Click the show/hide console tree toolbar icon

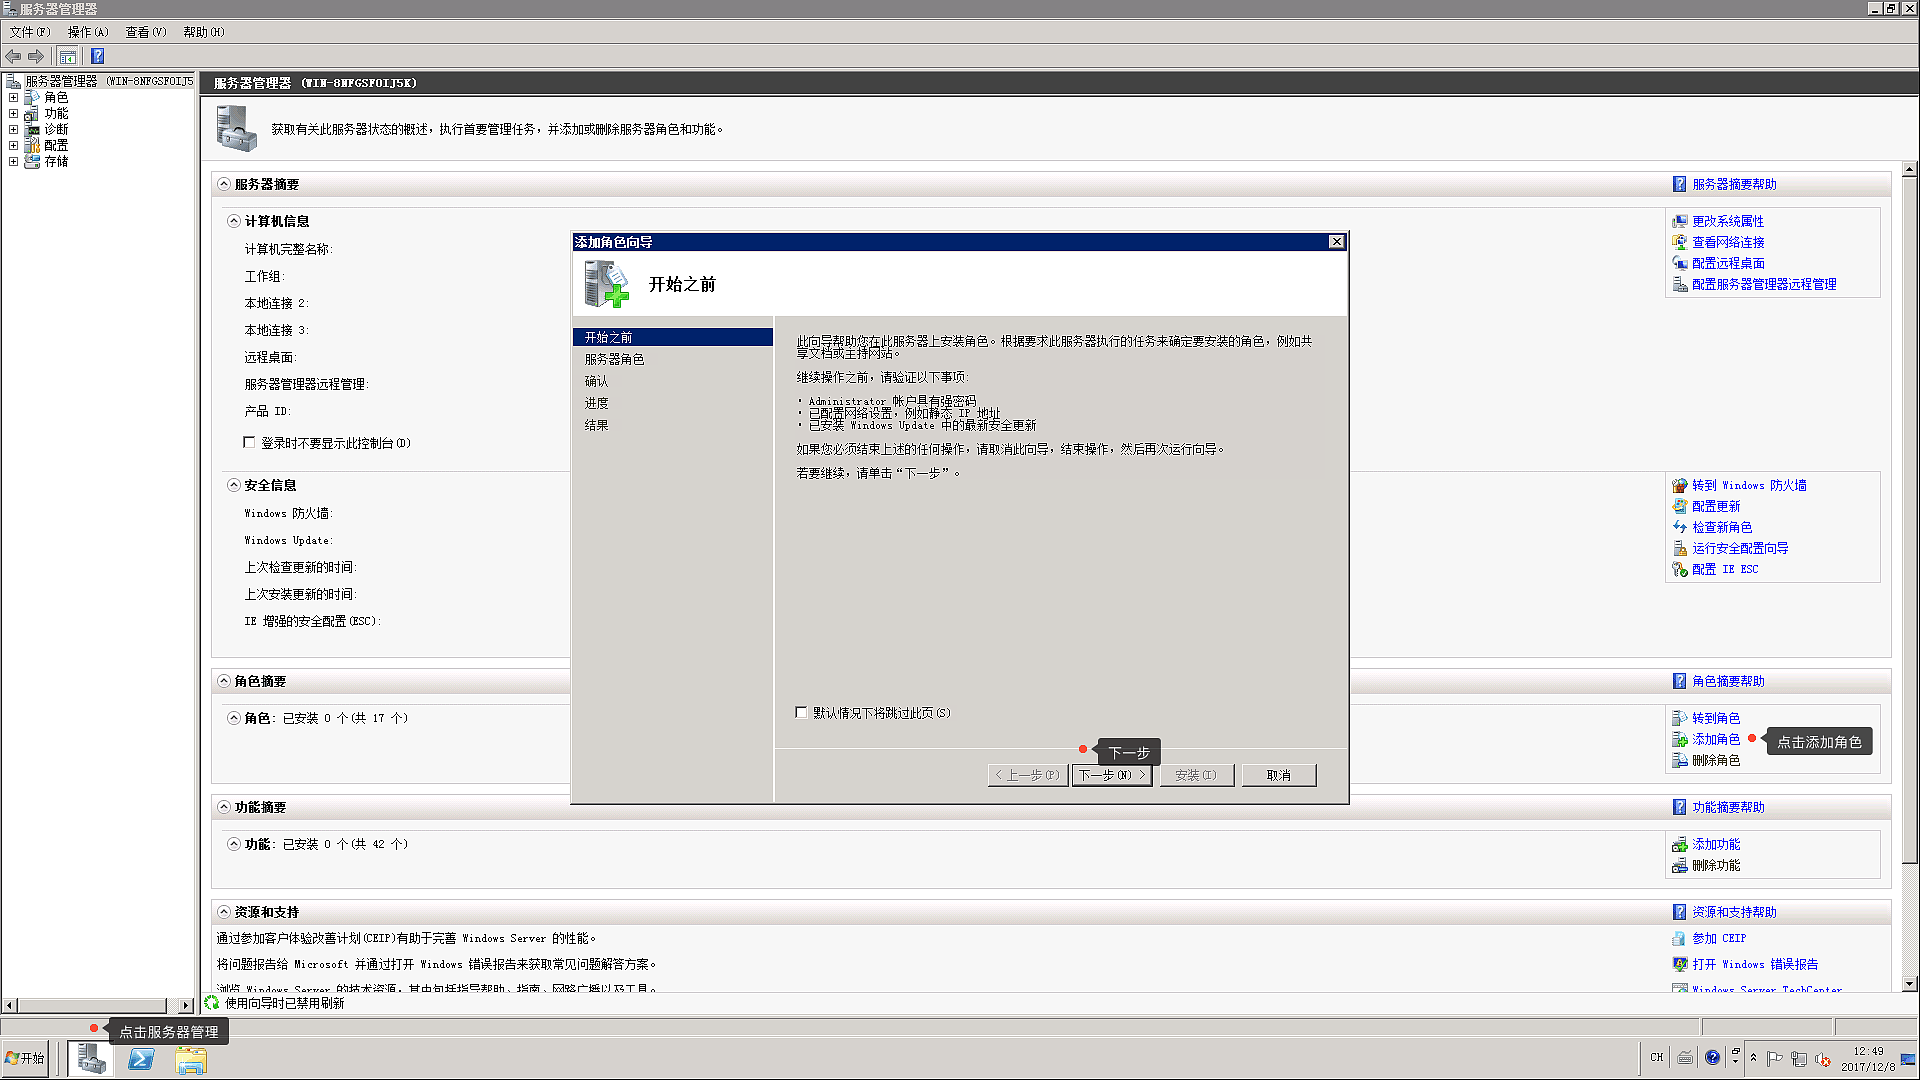tap(67, 56)
